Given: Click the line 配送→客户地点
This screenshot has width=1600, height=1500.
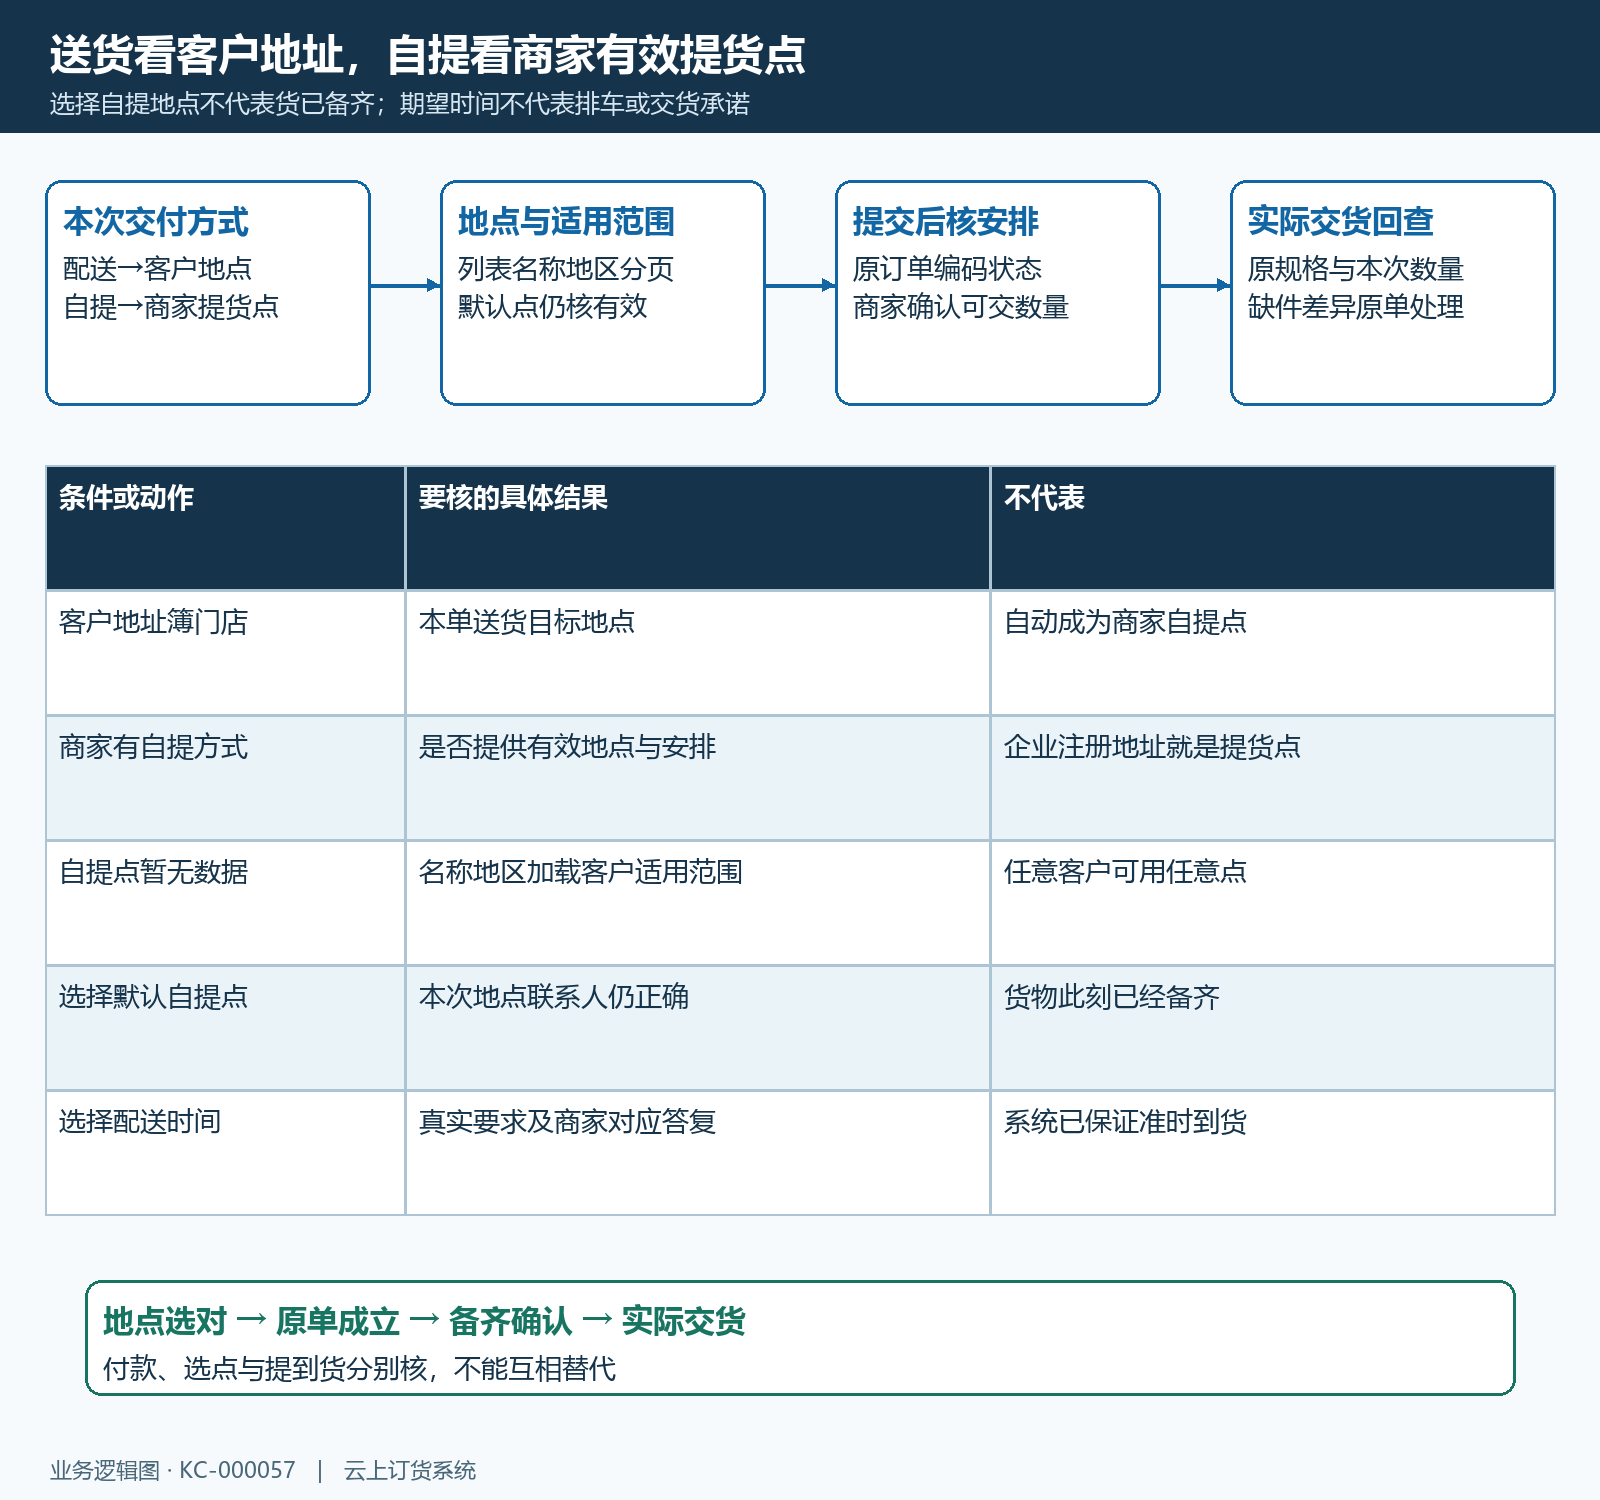Looking at the screenshot, I should [x=157, y=269].
